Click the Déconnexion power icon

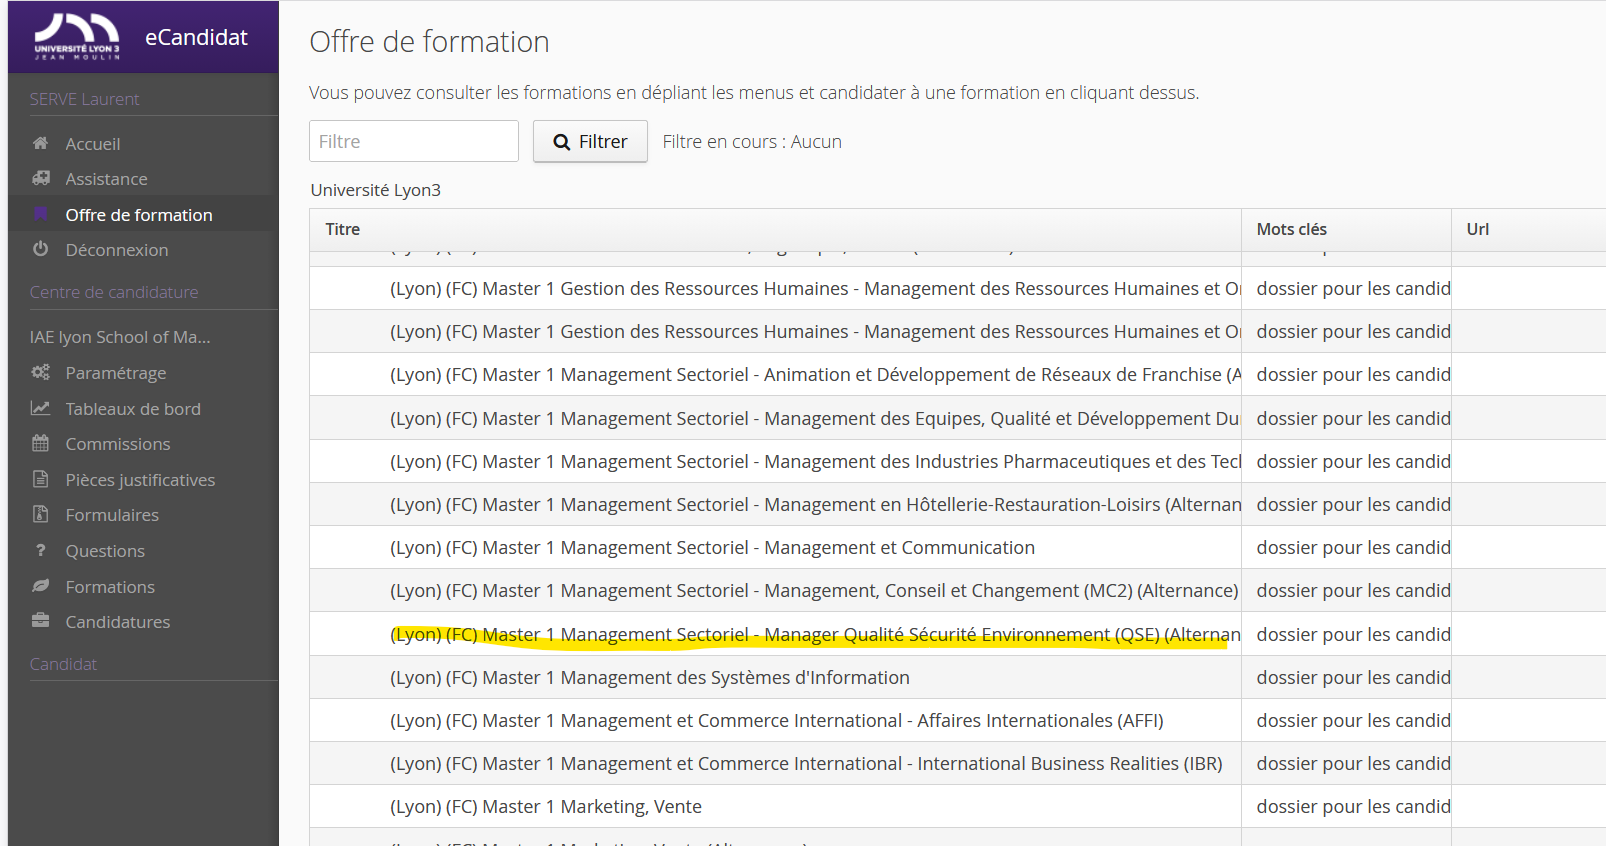pos(40,249)
